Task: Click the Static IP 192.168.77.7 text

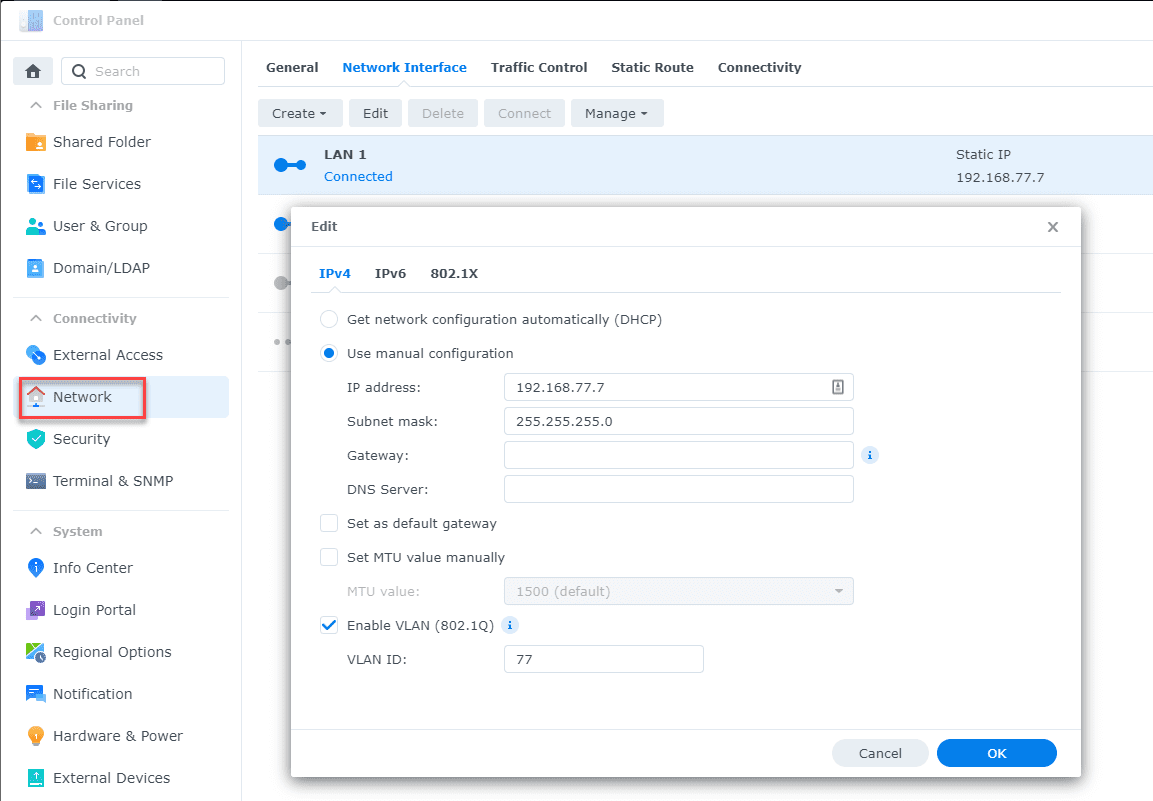Action: click(x=999, y=166)
